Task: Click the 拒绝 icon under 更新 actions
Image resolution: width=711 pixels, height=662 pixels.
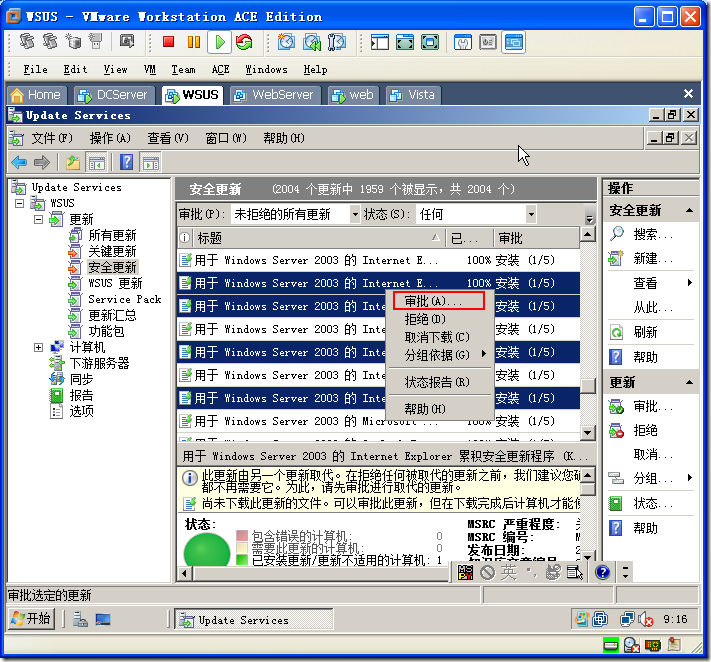Action: point(616,430)
